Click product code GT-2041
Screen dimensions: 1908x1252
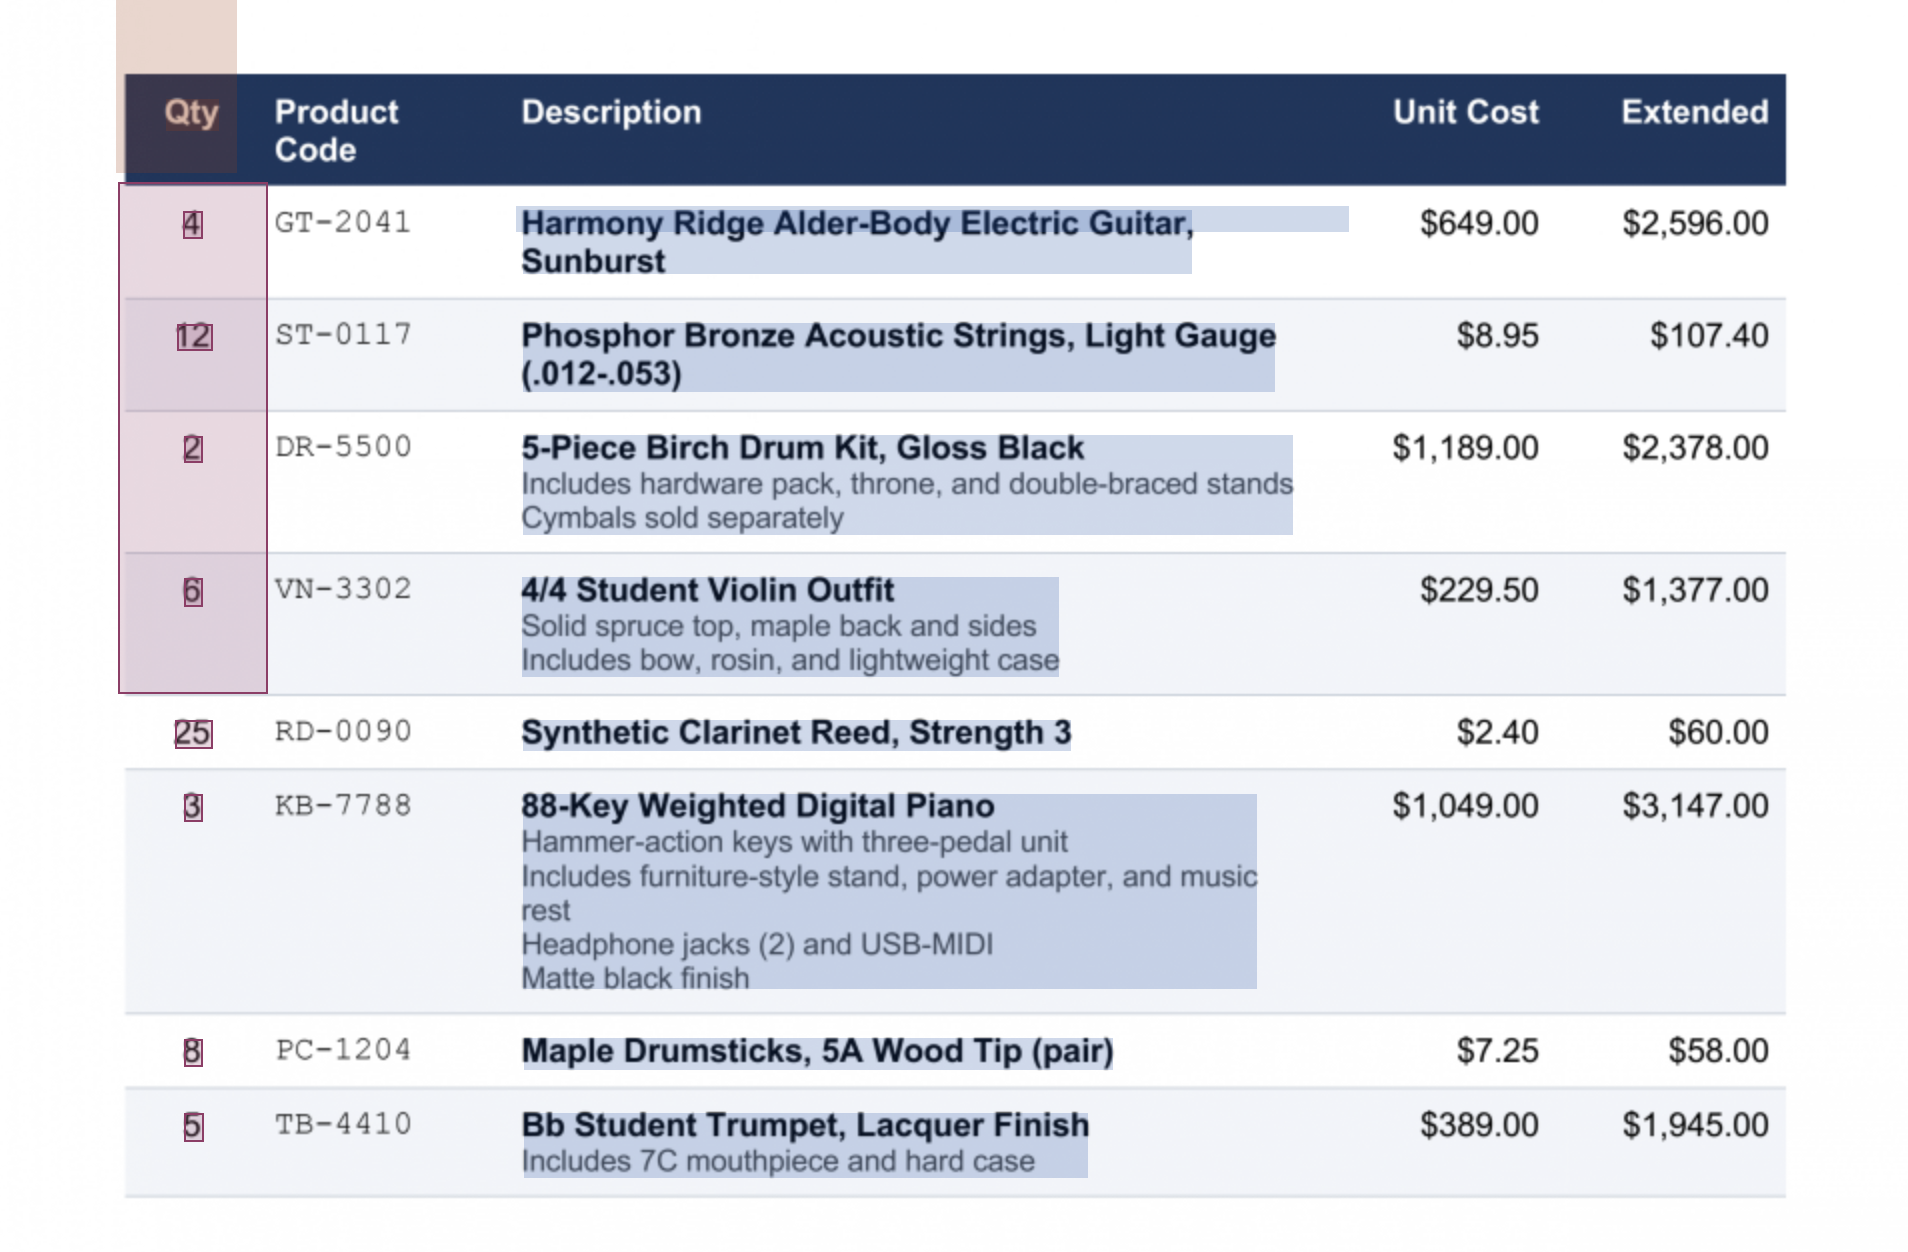343,222
